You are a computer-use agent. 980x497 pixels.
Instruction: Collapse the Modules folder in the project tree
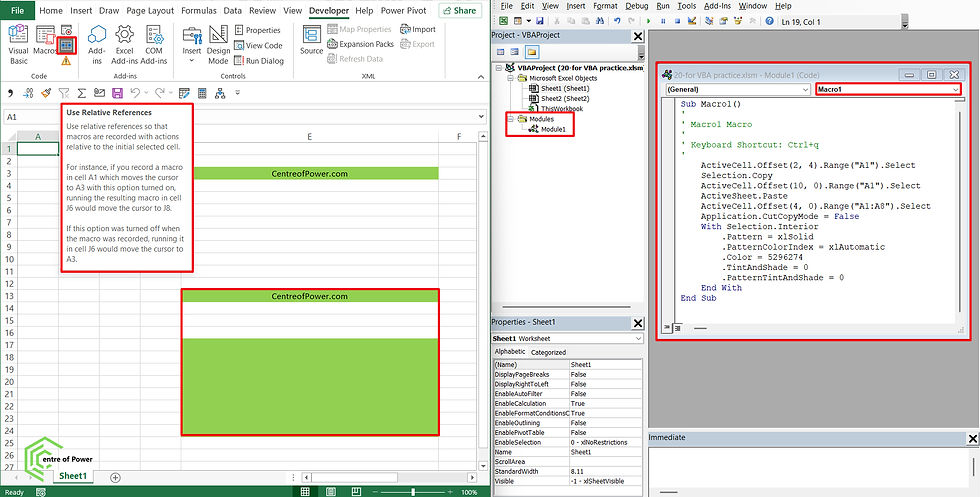(x=510, y=119)
